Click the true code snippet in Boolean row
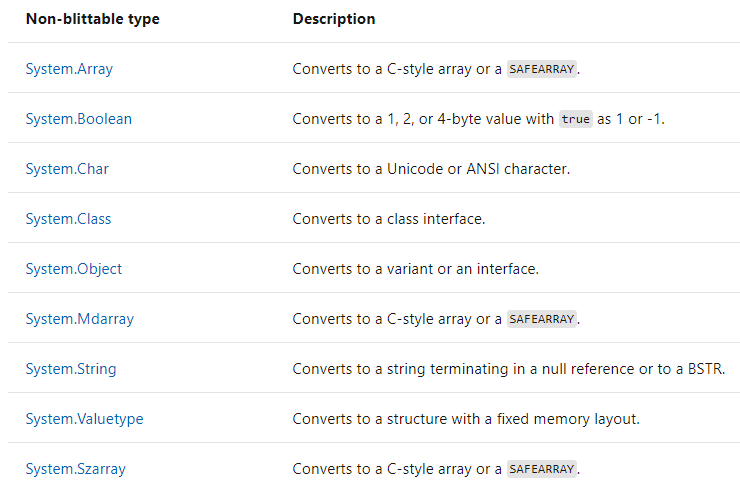This screenshot has width=740, height=500. (576, 119)
